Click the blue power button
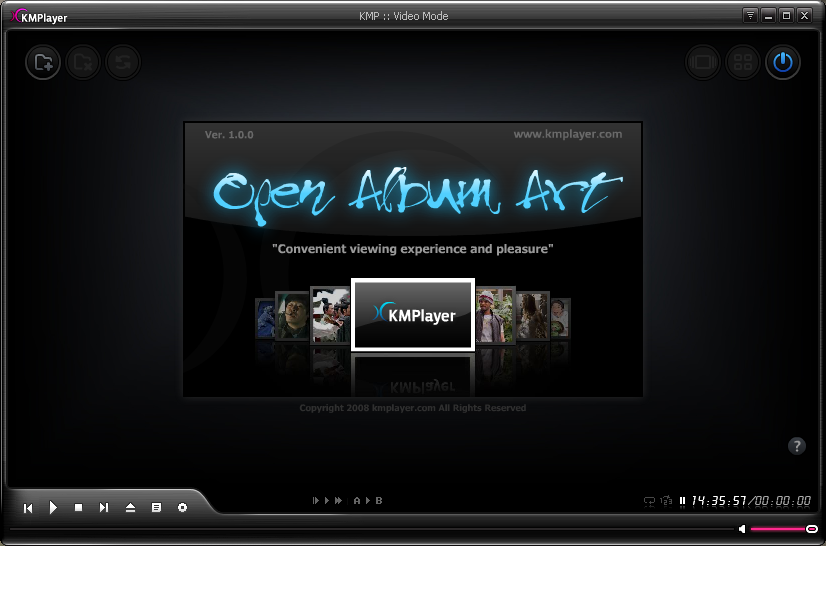This screenshot has width=826, height=600. coord(783,62)
